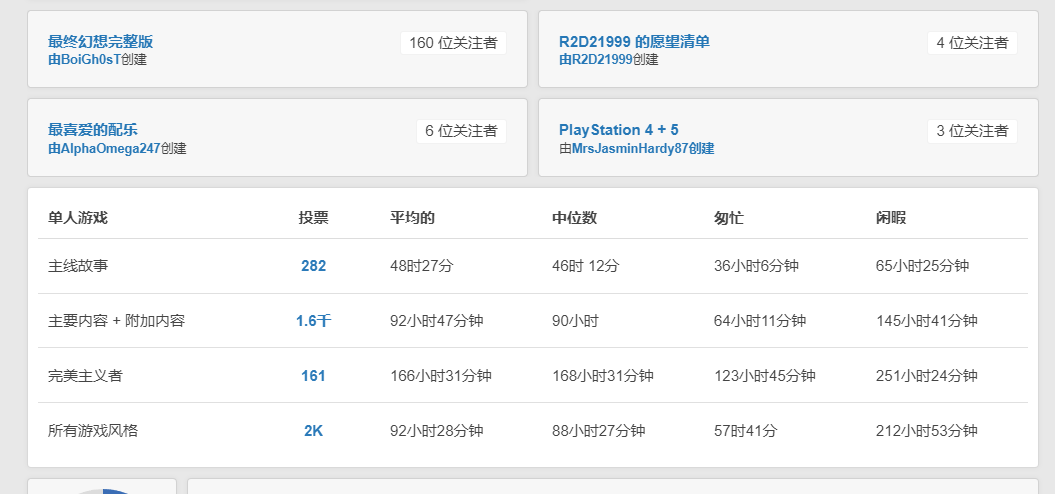Select the 投票 column header
The image size is (1055, 494).
[x=314, y=217]
